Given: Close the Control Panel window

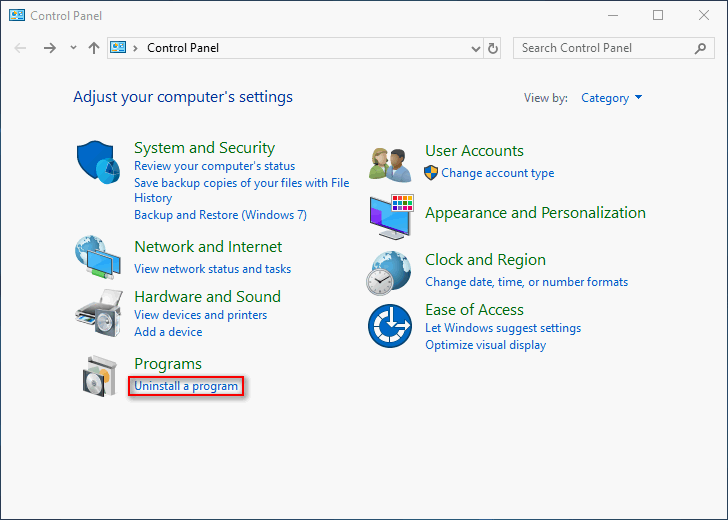Looking at the screenshot, I should [704, 15].
